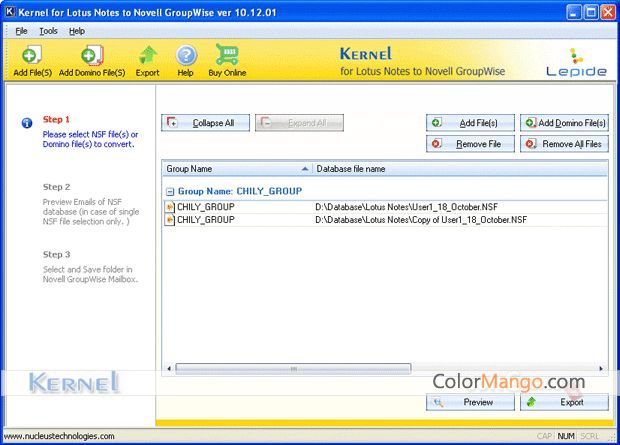
Task: Collapse the CHILY_GROUP group node
Action: (x=170, y=190)
